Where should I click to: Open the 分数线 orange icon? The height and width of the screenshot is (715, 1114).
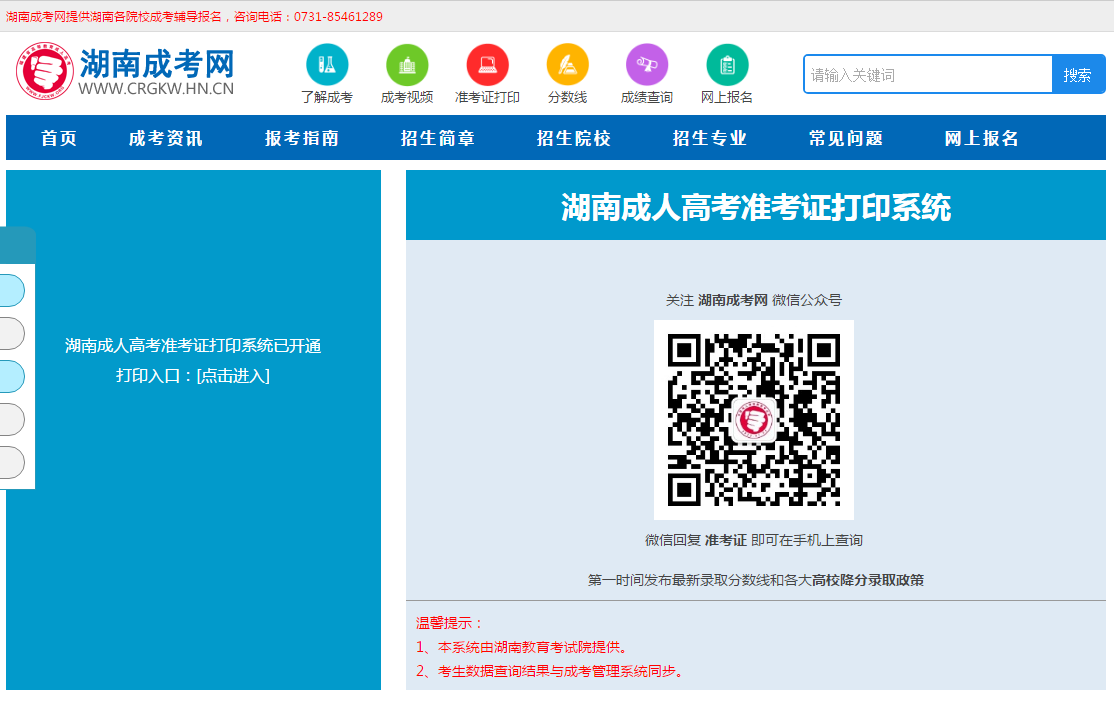click(568, 65)
